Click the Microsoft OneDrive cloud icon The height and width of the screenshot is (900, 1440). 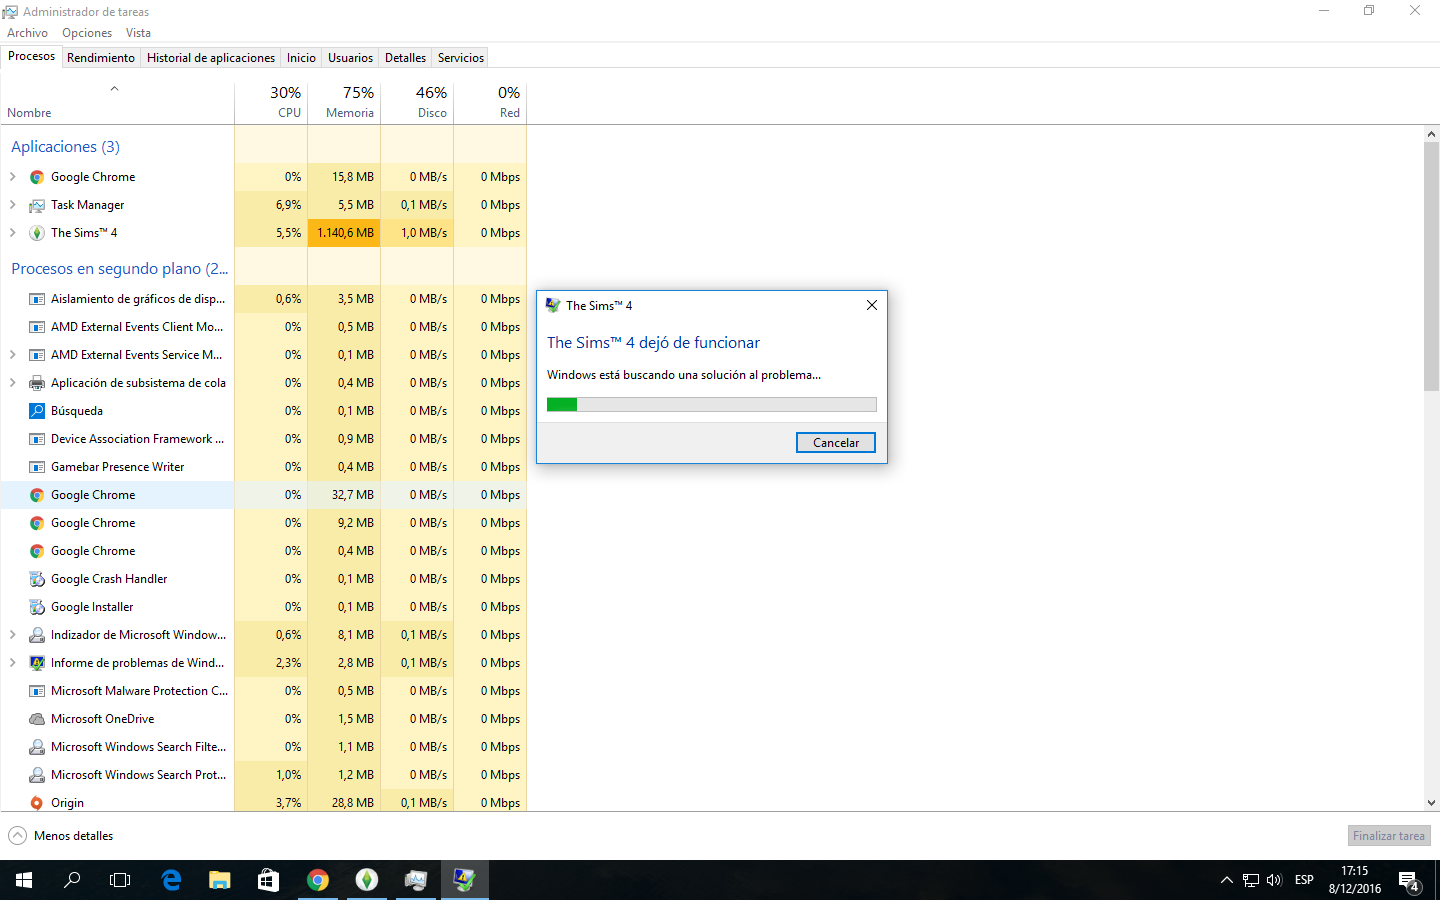pos(37,719)
